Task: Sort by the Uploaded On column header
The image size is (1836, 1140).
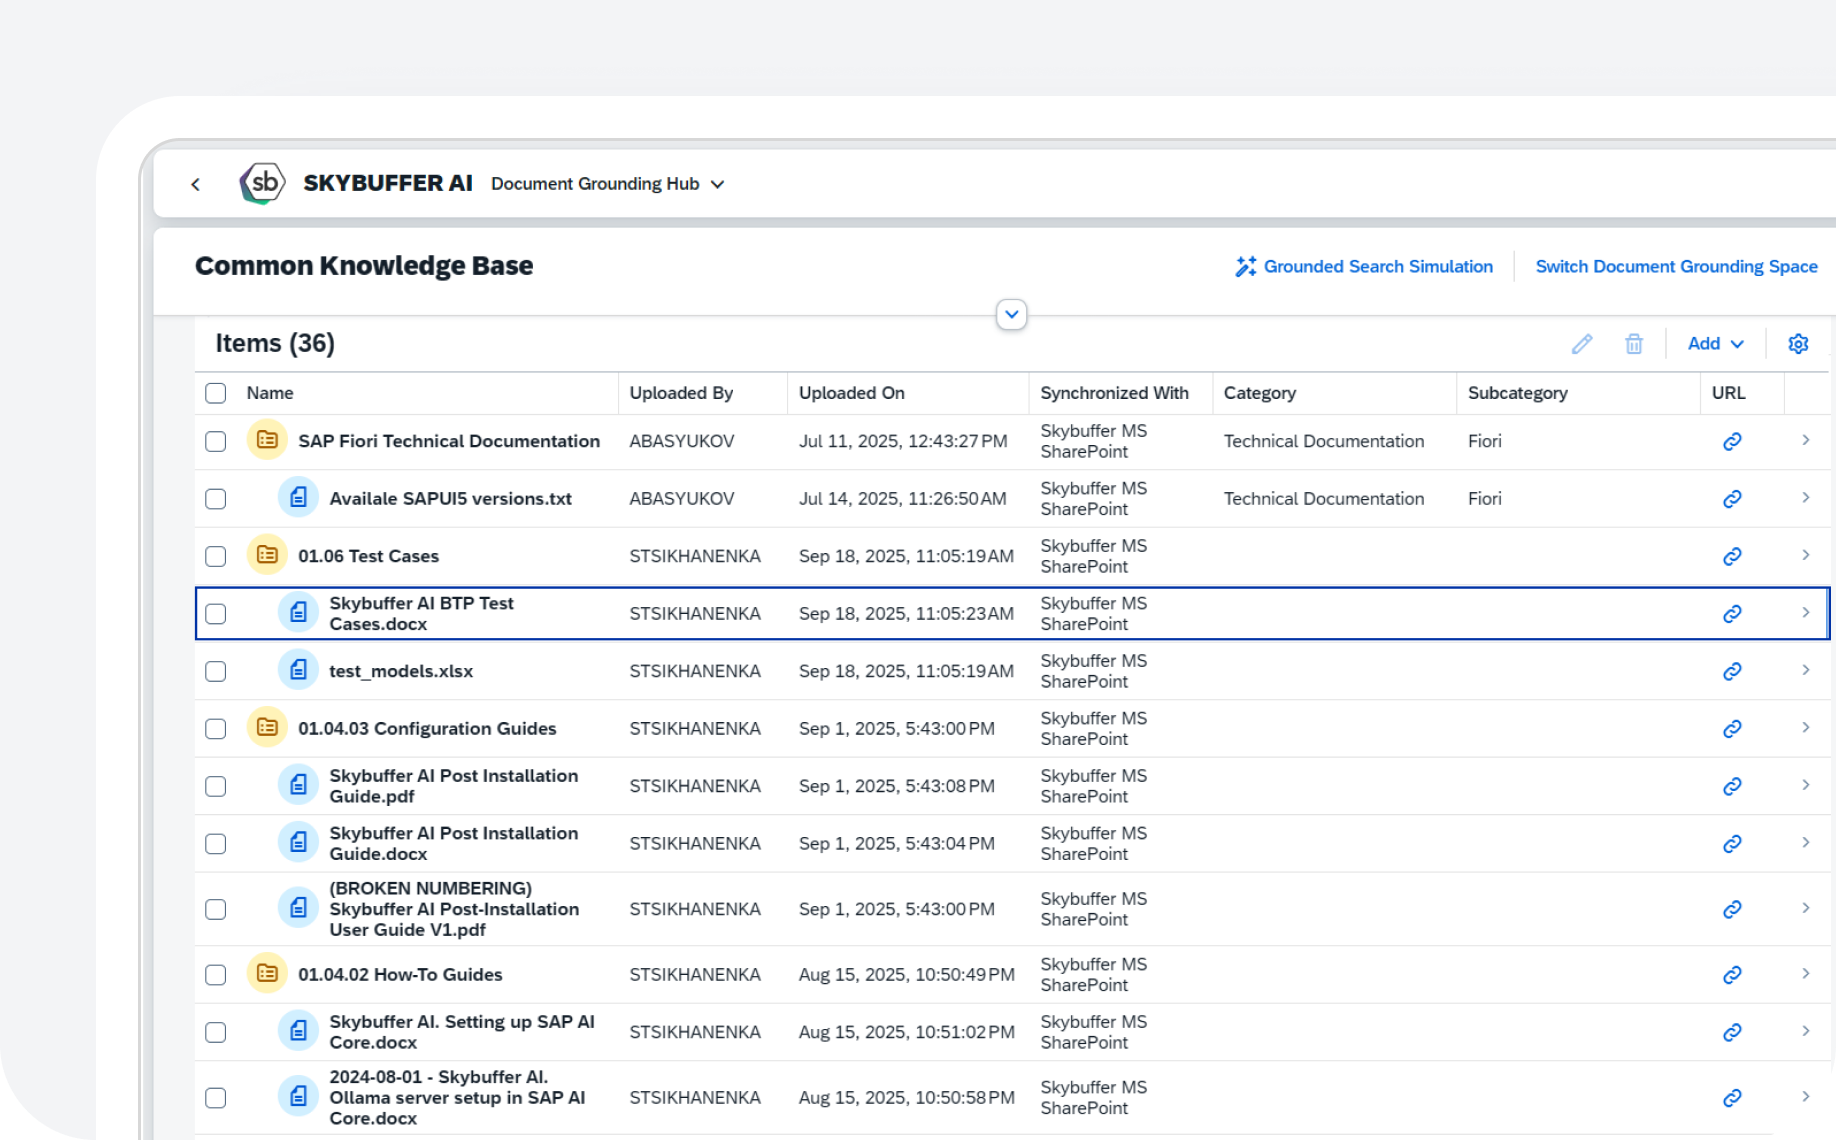Action: point(851,393)
